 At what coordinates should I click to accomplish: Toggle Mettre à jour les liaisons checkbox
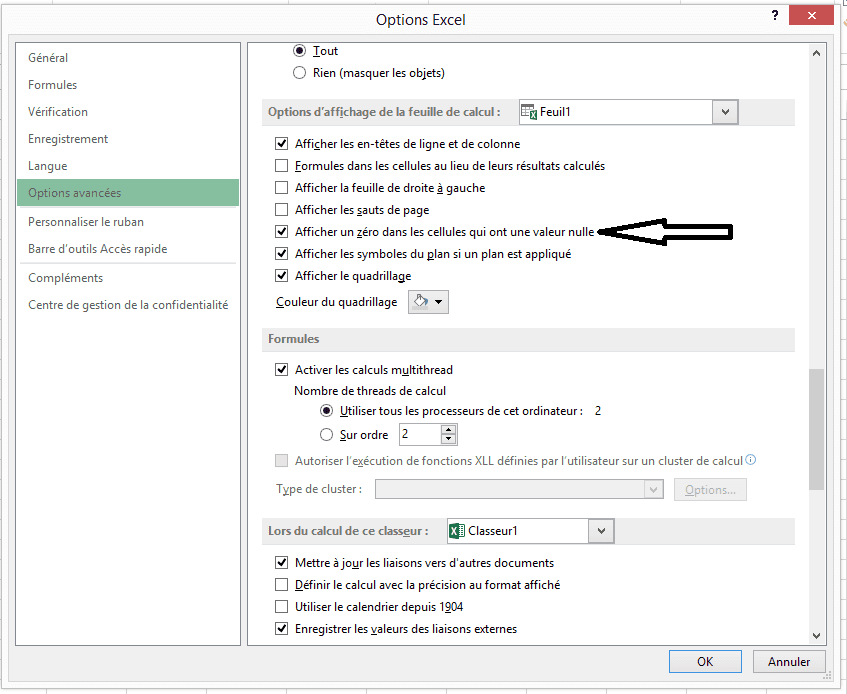(x=281, y=563)
